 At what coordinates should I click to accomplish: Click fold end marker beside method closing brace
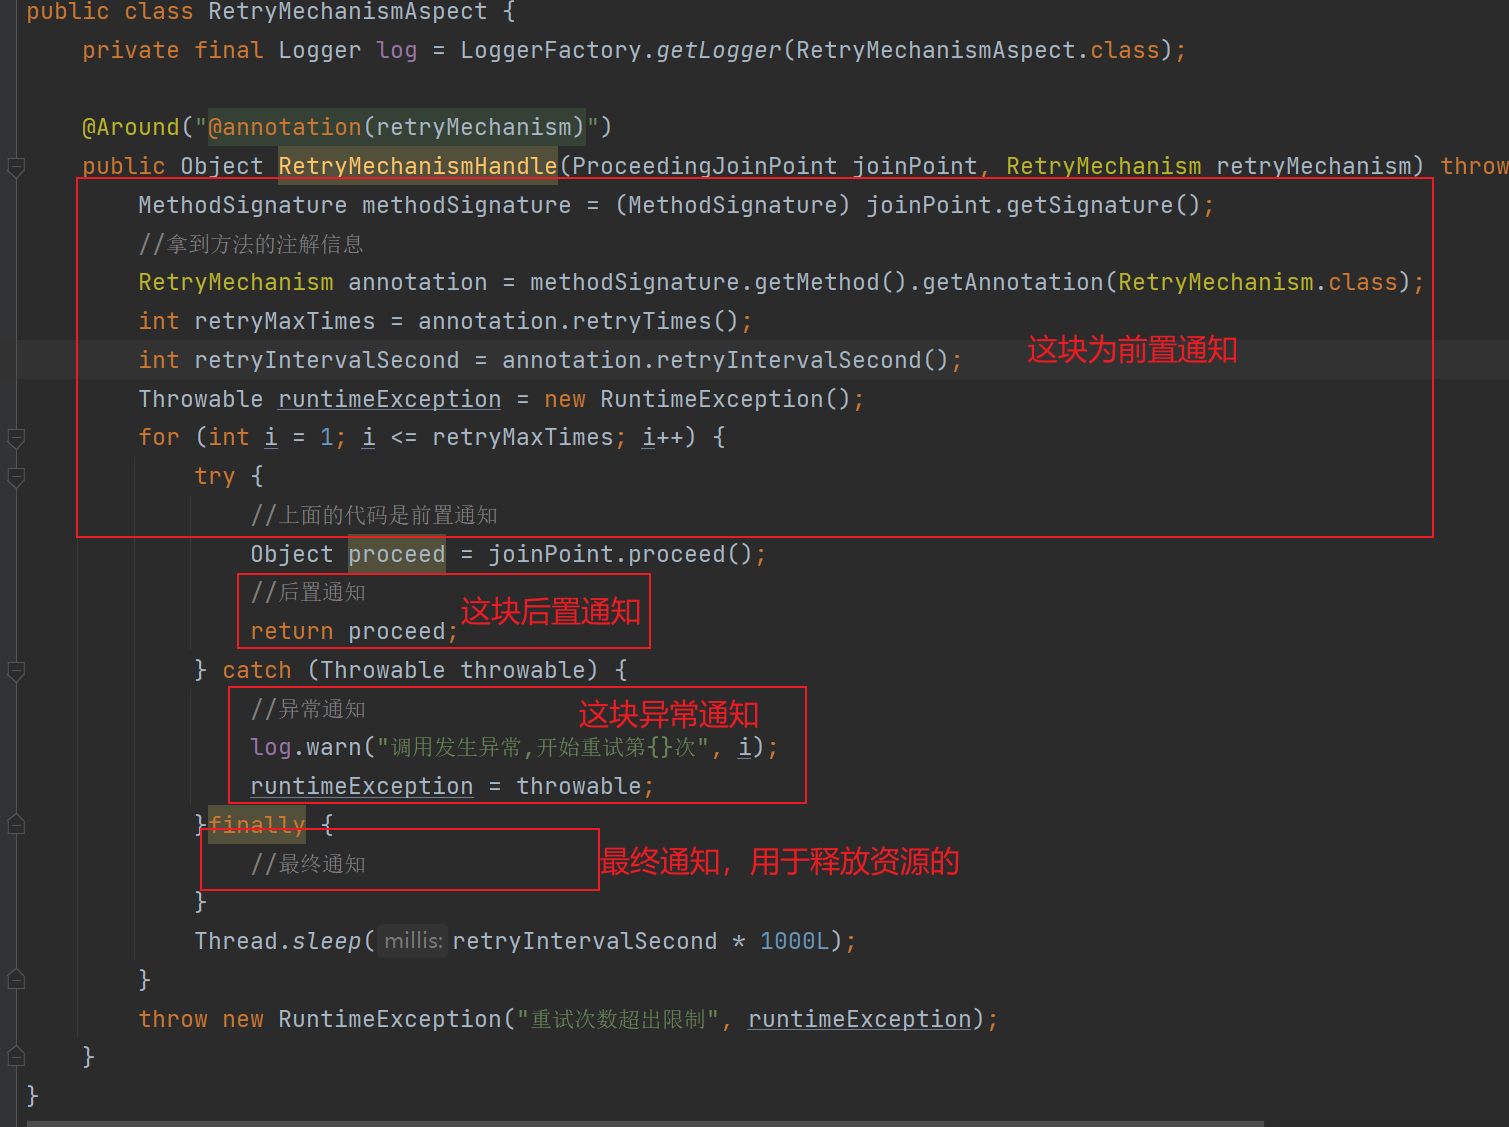pos(16,1056)
